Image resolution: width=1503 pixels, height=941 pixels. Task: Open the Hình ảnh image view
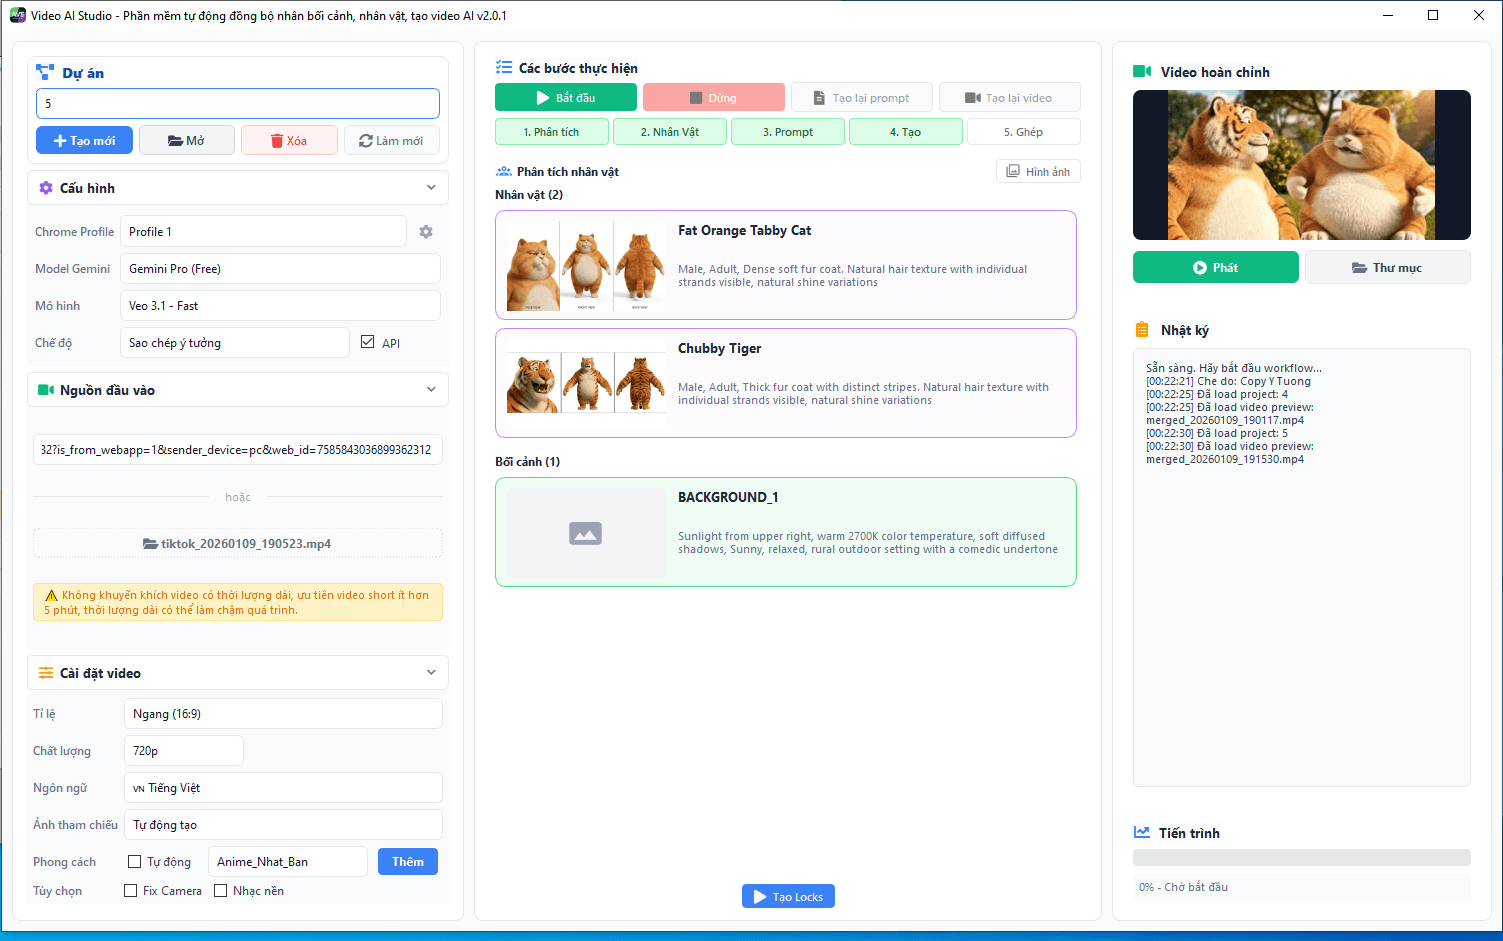(1038, 172)
